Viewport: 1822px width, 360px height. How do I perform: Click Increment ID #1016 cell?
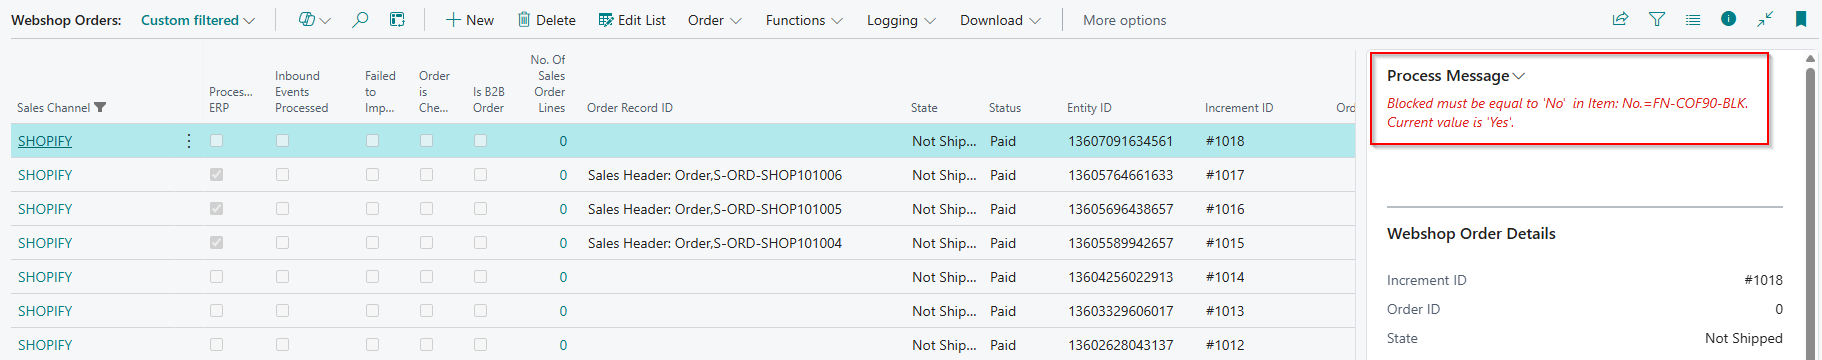(x=1225, y=209)
